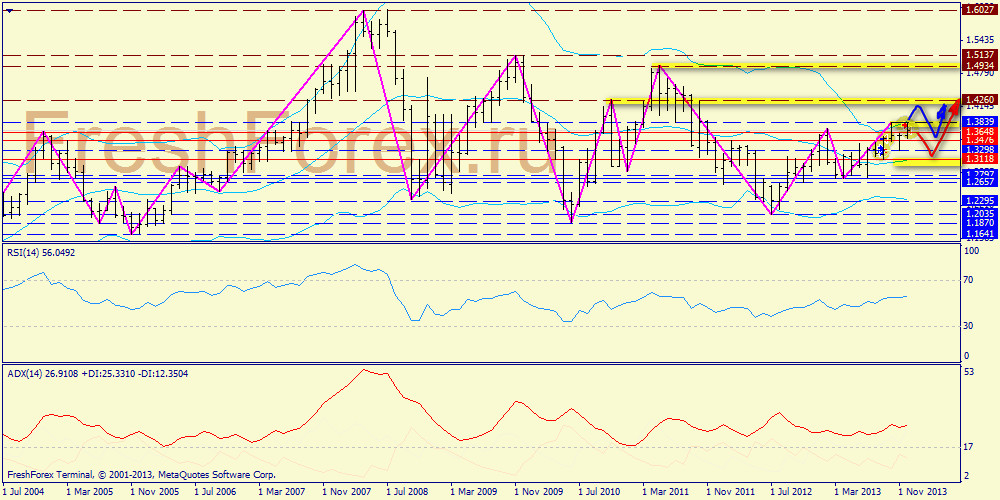Select the red 1.3118 support level label
This screenshot has height=500, width=1000.
click(976, 159)
